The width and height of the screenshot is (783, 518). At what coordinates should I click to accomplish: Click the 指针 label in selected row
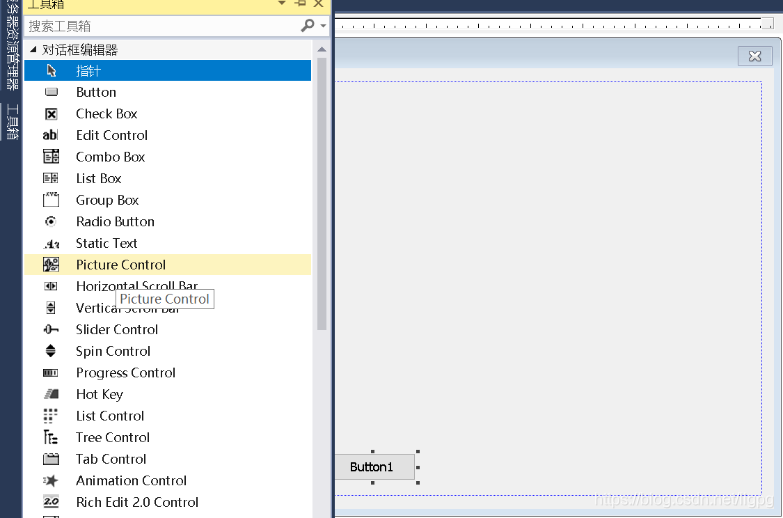(x=88, y=70)
